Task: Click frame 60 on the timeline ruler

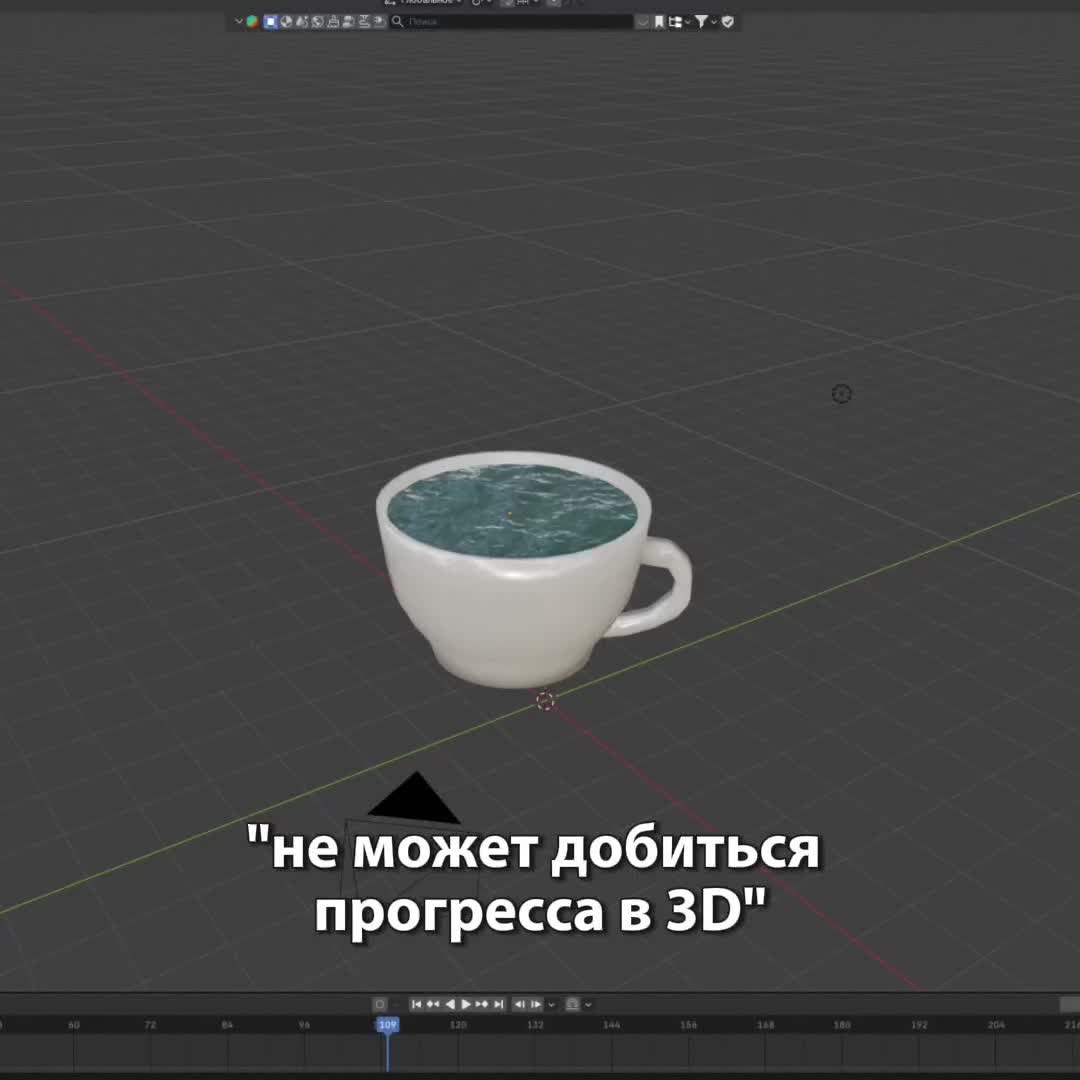Action: coord(74,1025)
